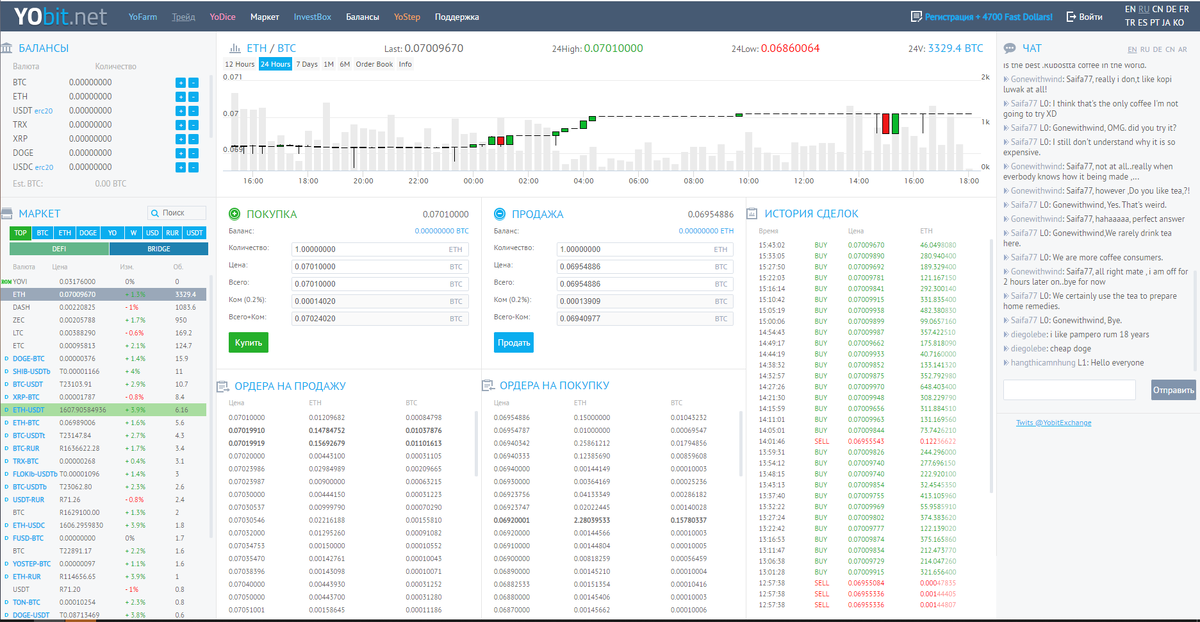Click the buy Количество amount field

coord(380,249)
